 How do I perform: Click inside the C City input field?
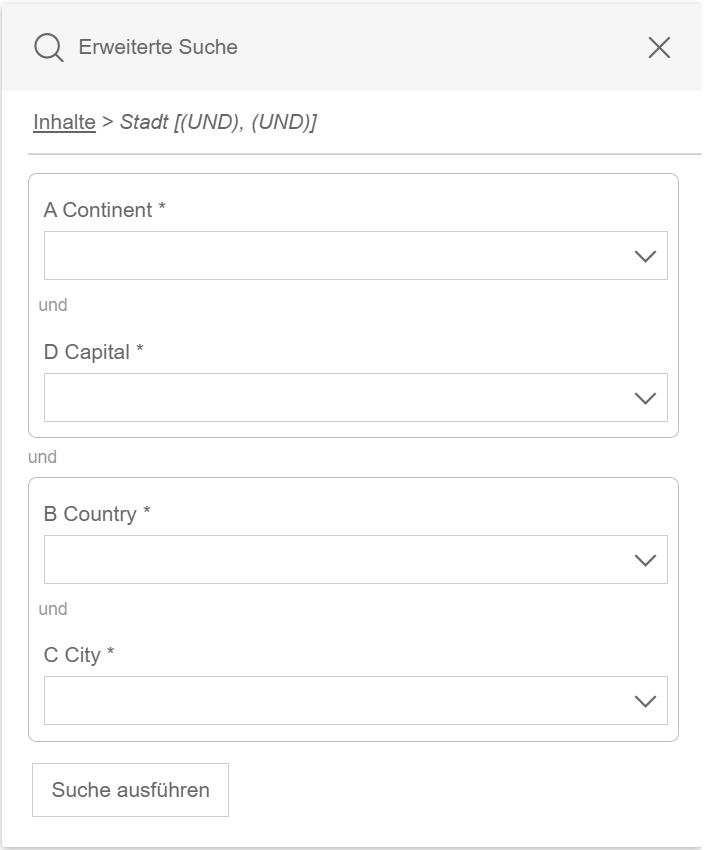[x=300, y=701]
